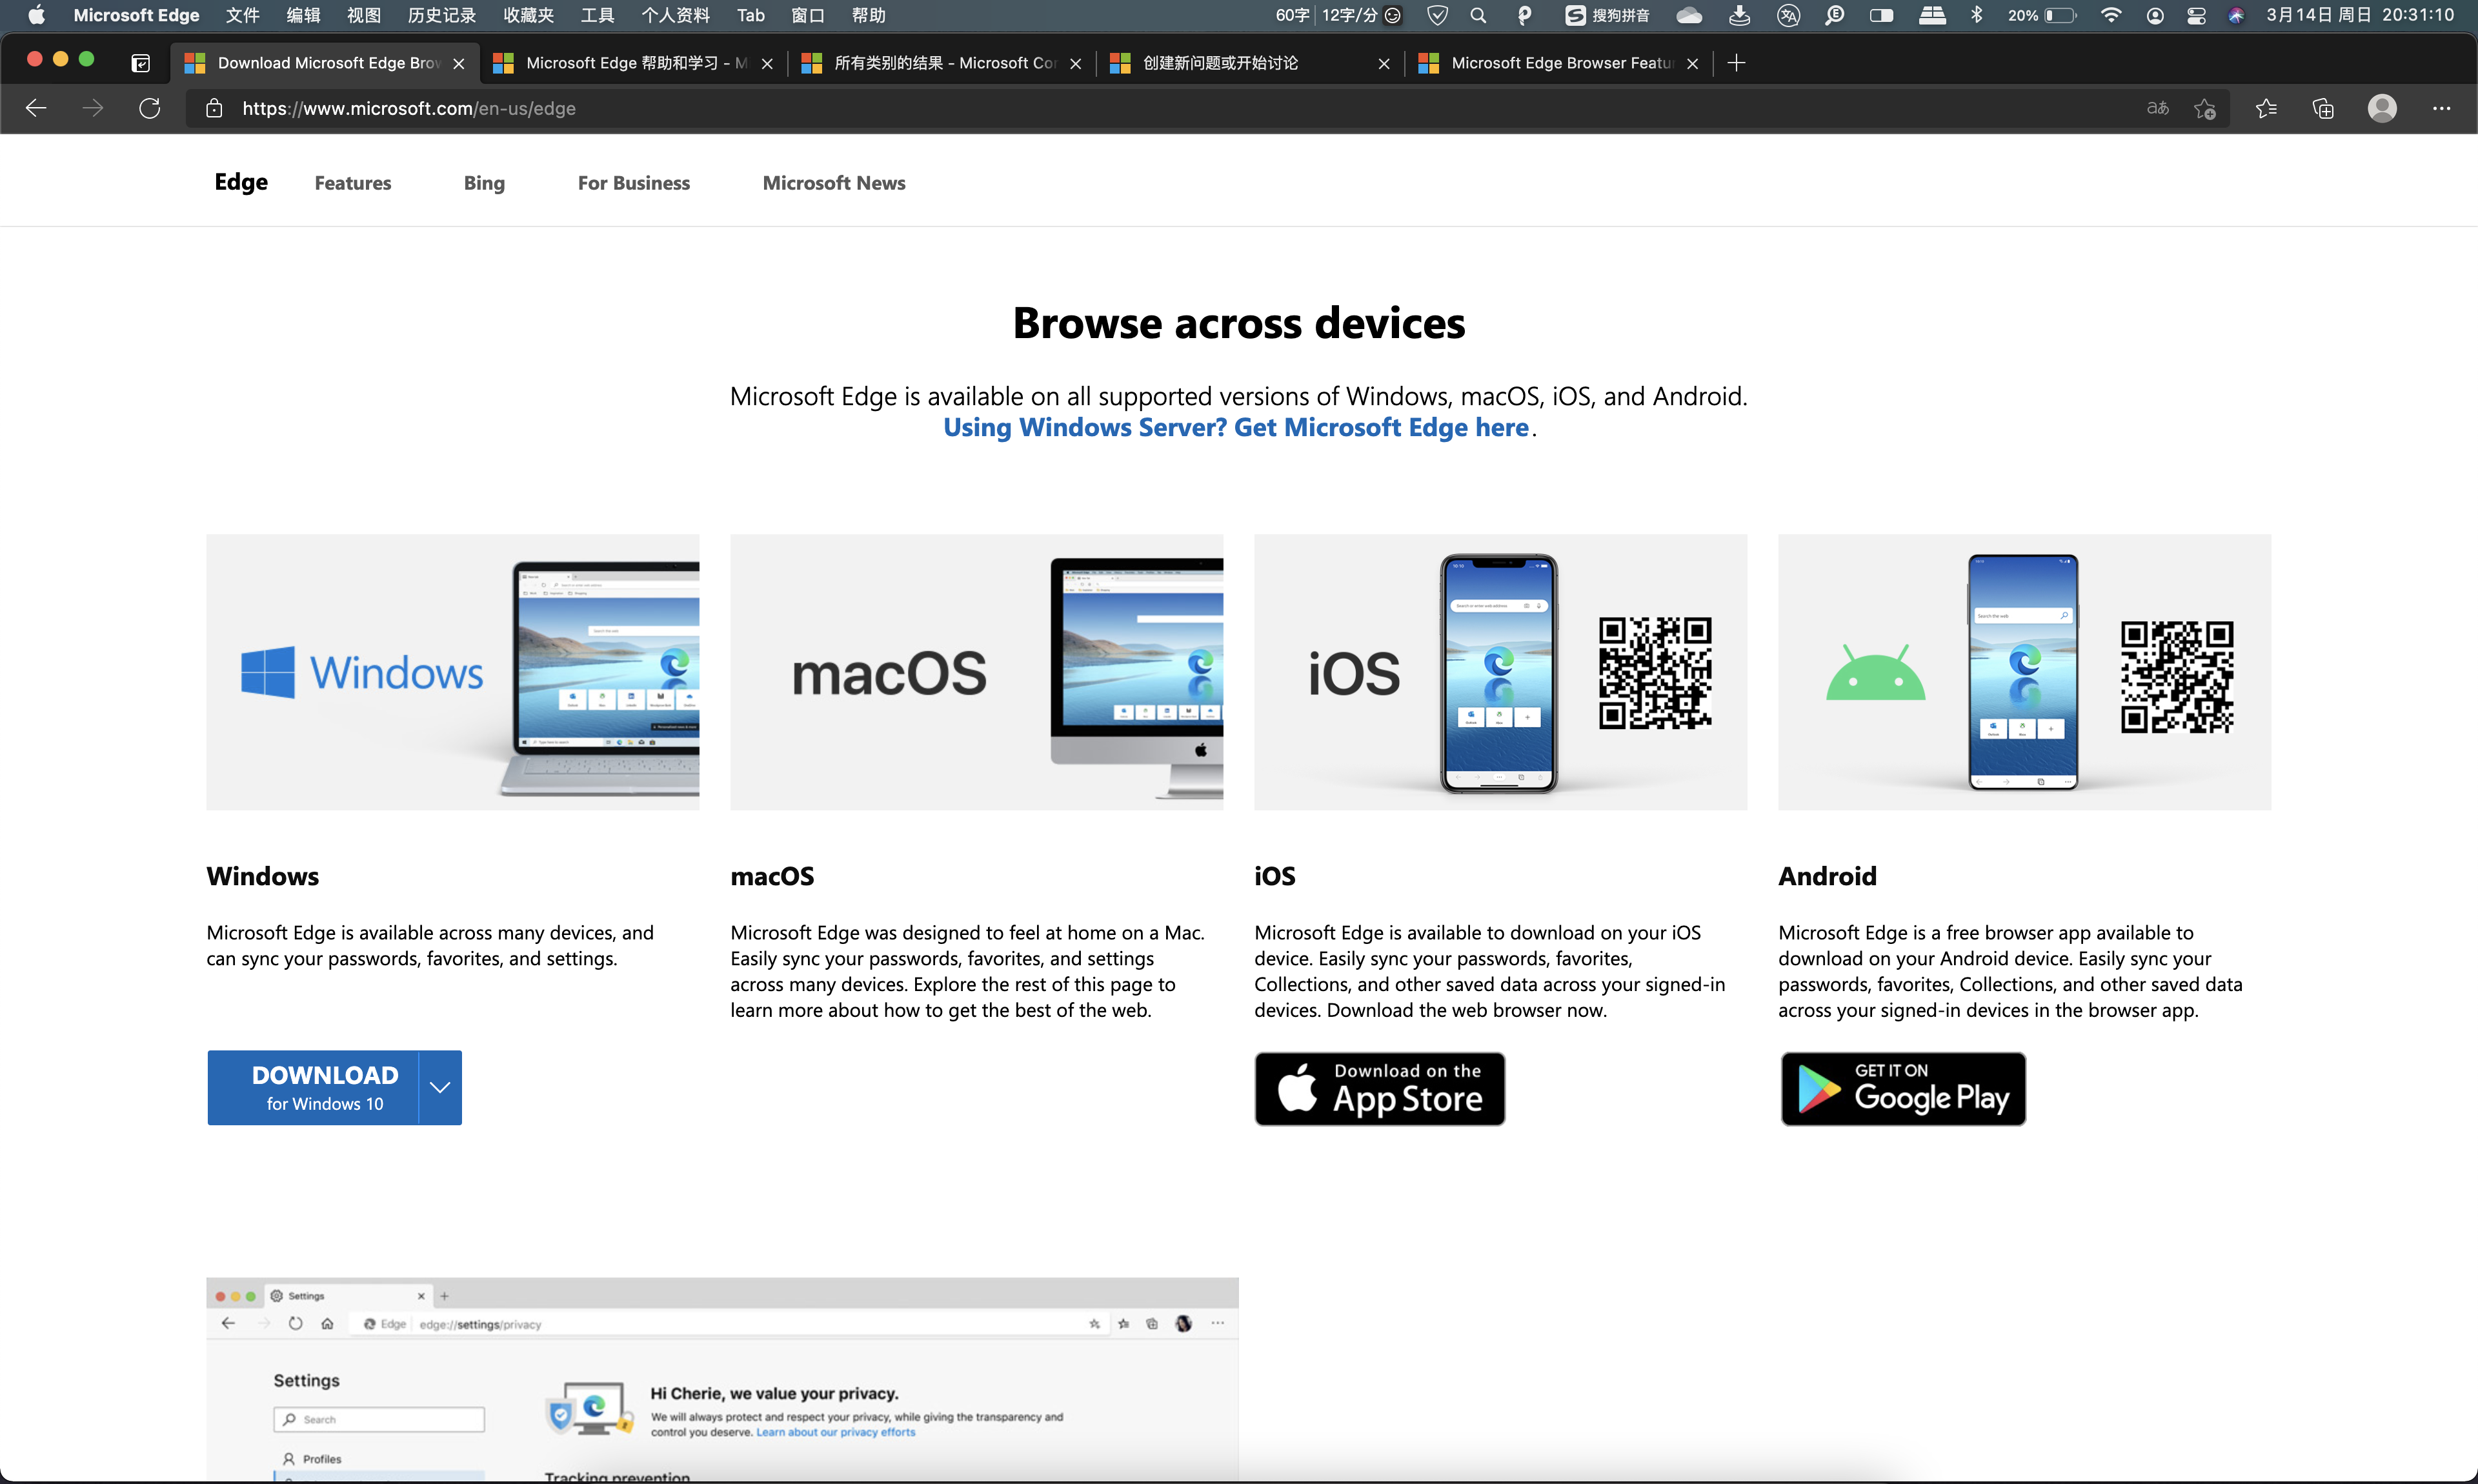Switch to 创建新问题或开始讨论 tab
The image size is (2478, 1484).
pos(1220,63)
